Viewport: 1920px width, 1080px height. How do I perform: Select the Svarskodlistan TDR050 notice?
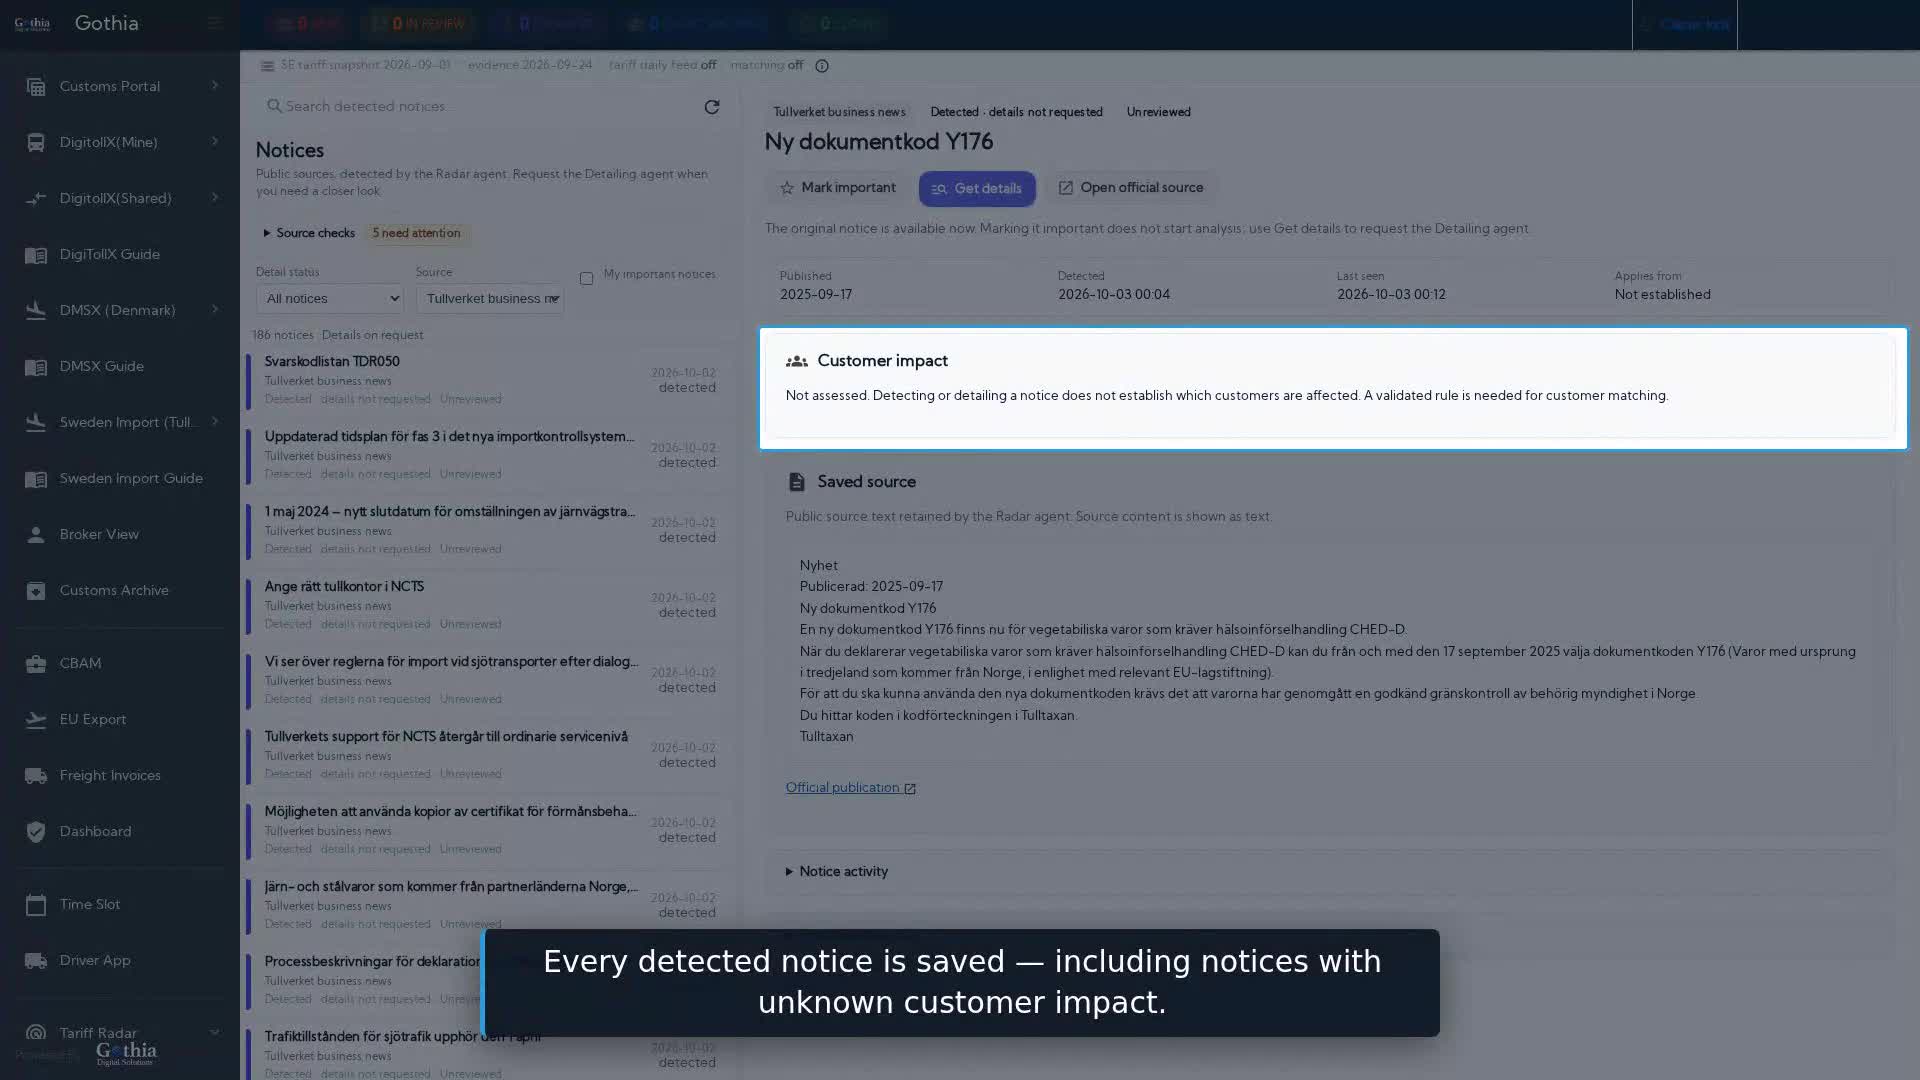(488, 380)
